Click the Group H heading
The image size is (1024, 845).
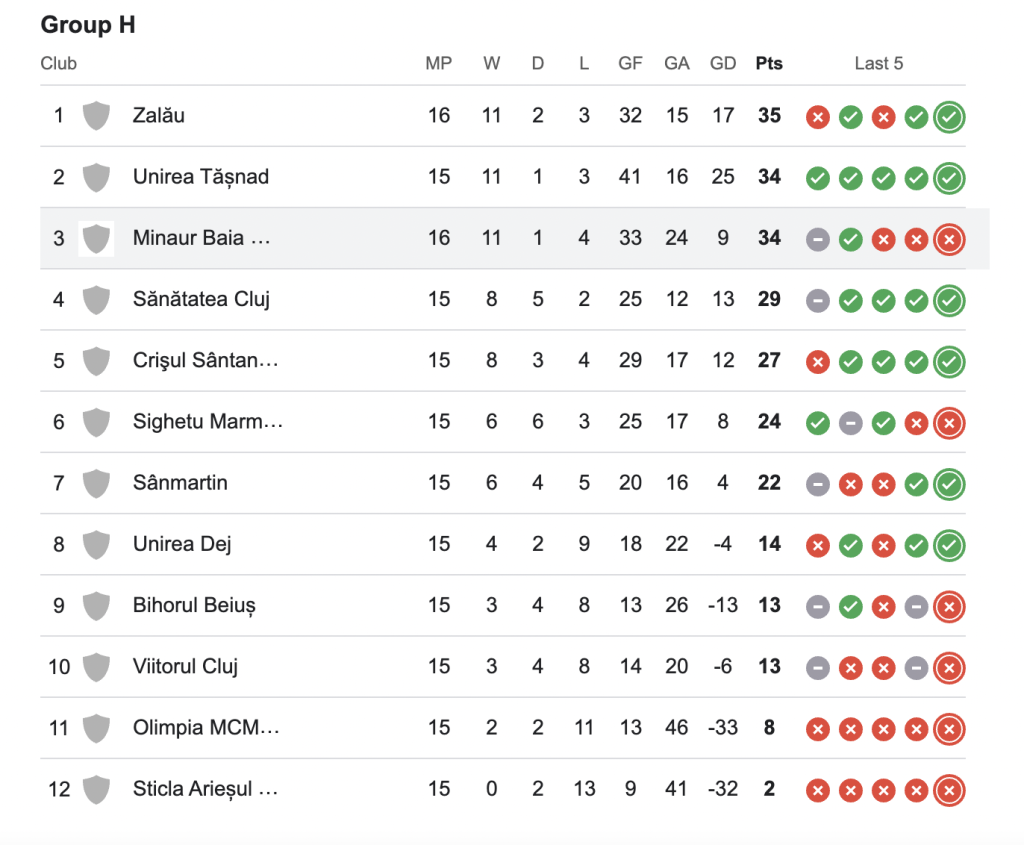[x=88, y=26]
